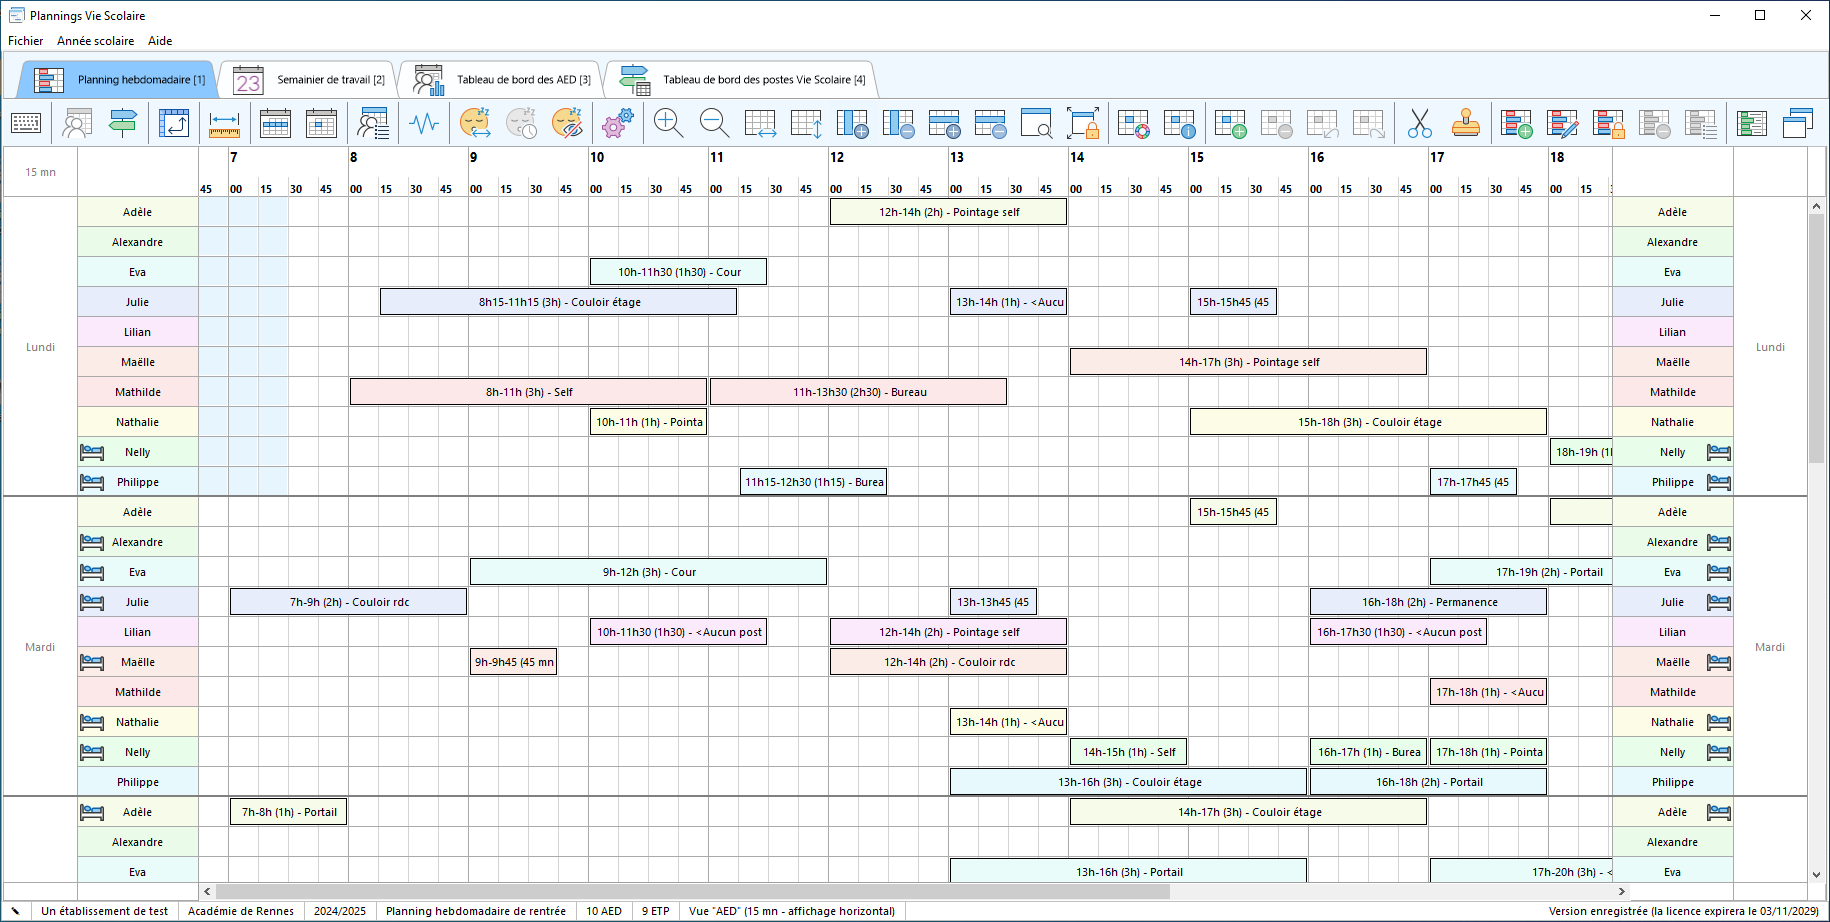1830x922 pixels.
Task: Click the ruler time scale icon
Action: [224, 123]
